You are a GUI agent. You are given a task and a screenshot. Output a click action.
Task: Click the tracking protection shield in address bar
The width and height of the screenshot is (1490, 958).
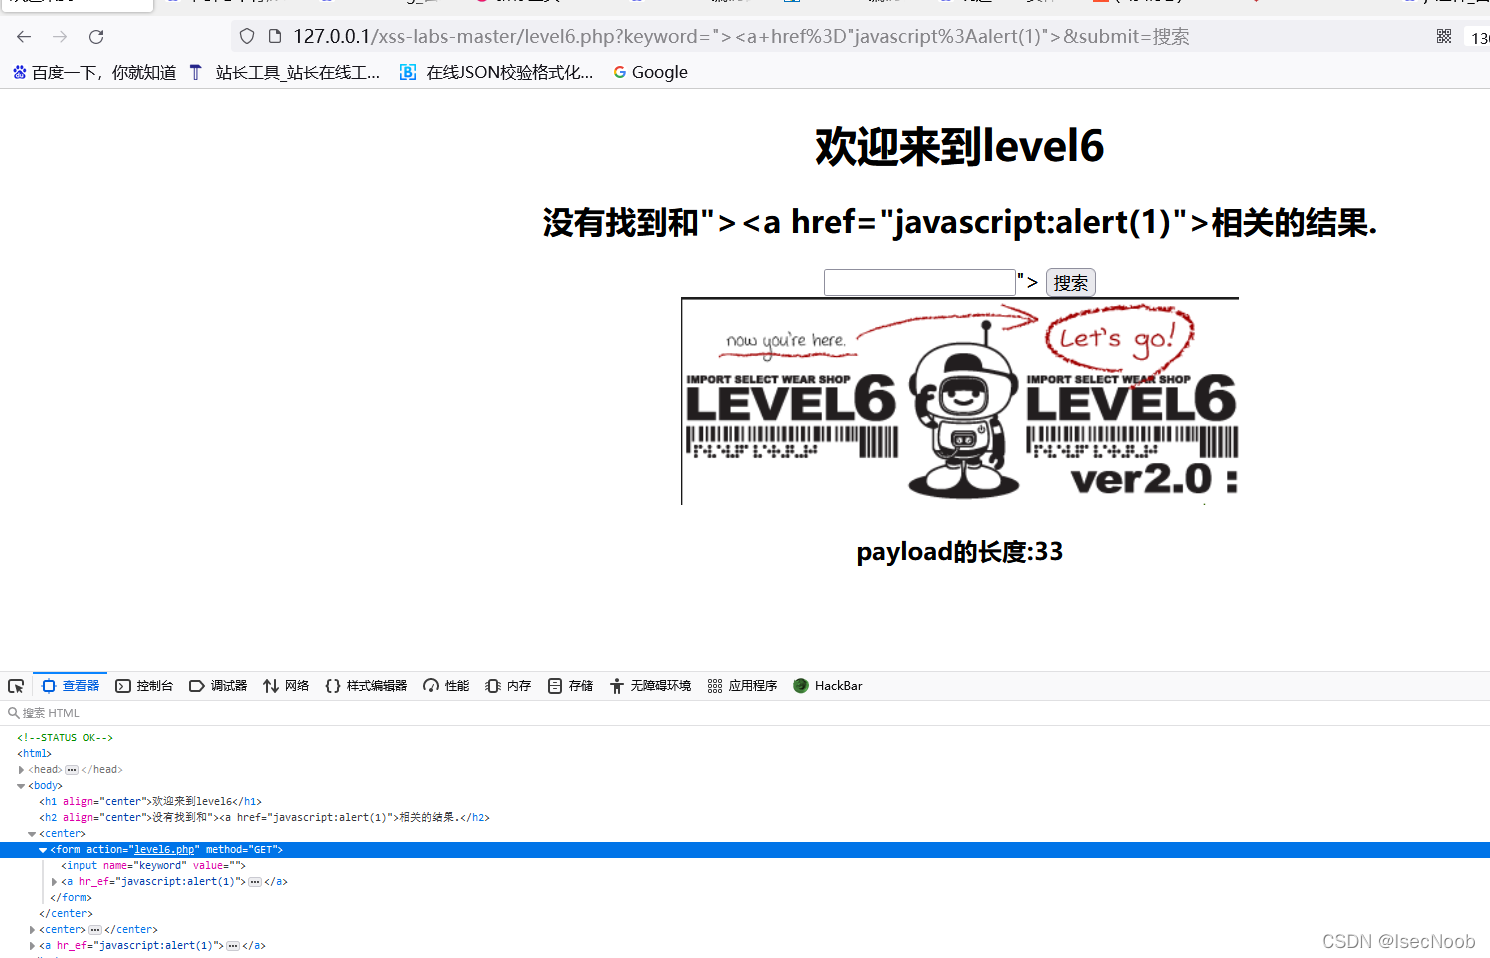pyautogui.click(x=246, y=36)
